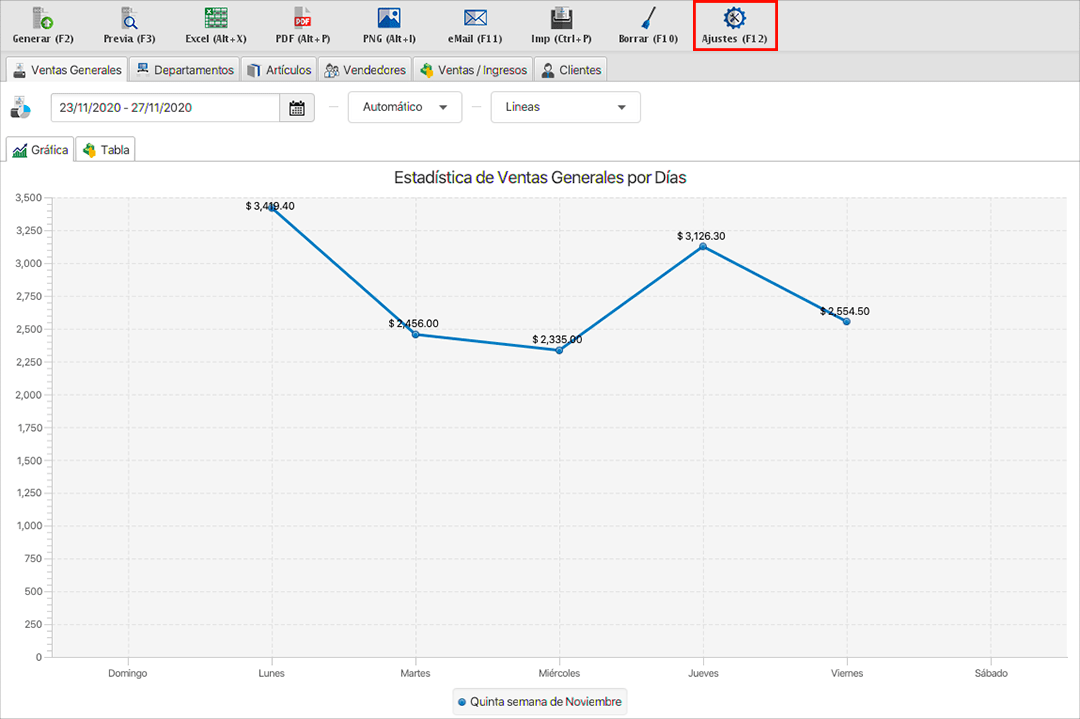
Task: Click the date range input field
Action: [x=165, y=108]
